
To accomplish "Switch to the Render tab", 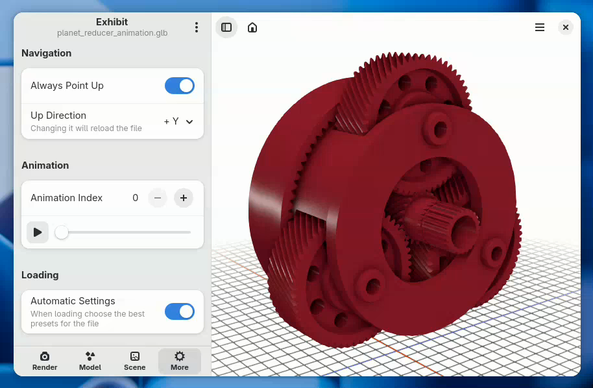I will (45, 361).
